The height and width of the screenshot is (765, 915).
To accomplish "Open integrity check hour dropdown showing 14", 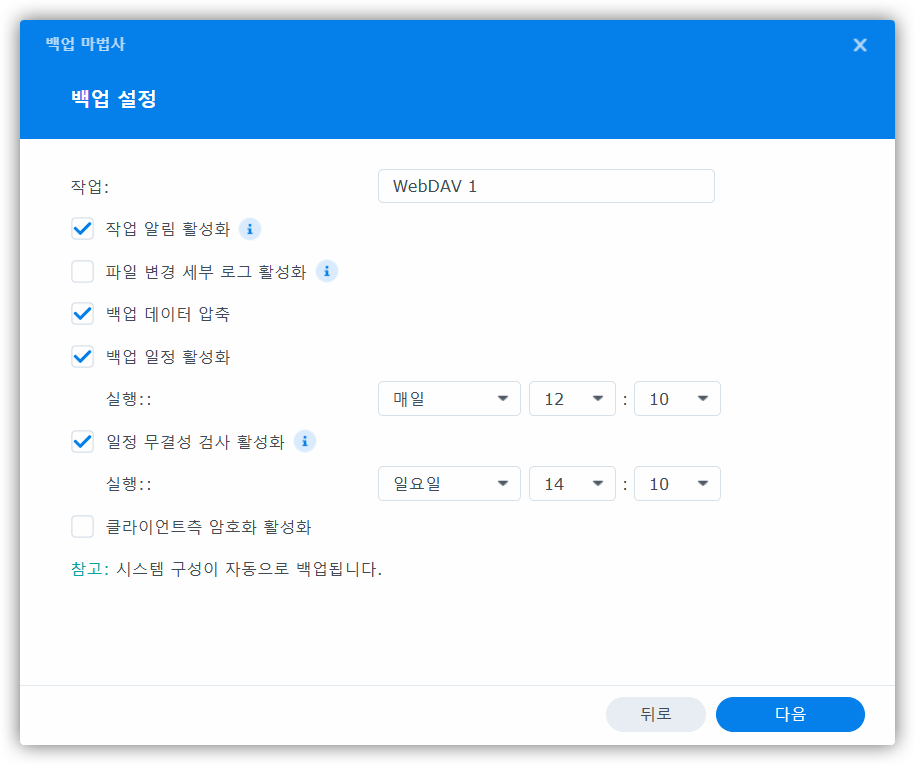I will tap(571, 484).
